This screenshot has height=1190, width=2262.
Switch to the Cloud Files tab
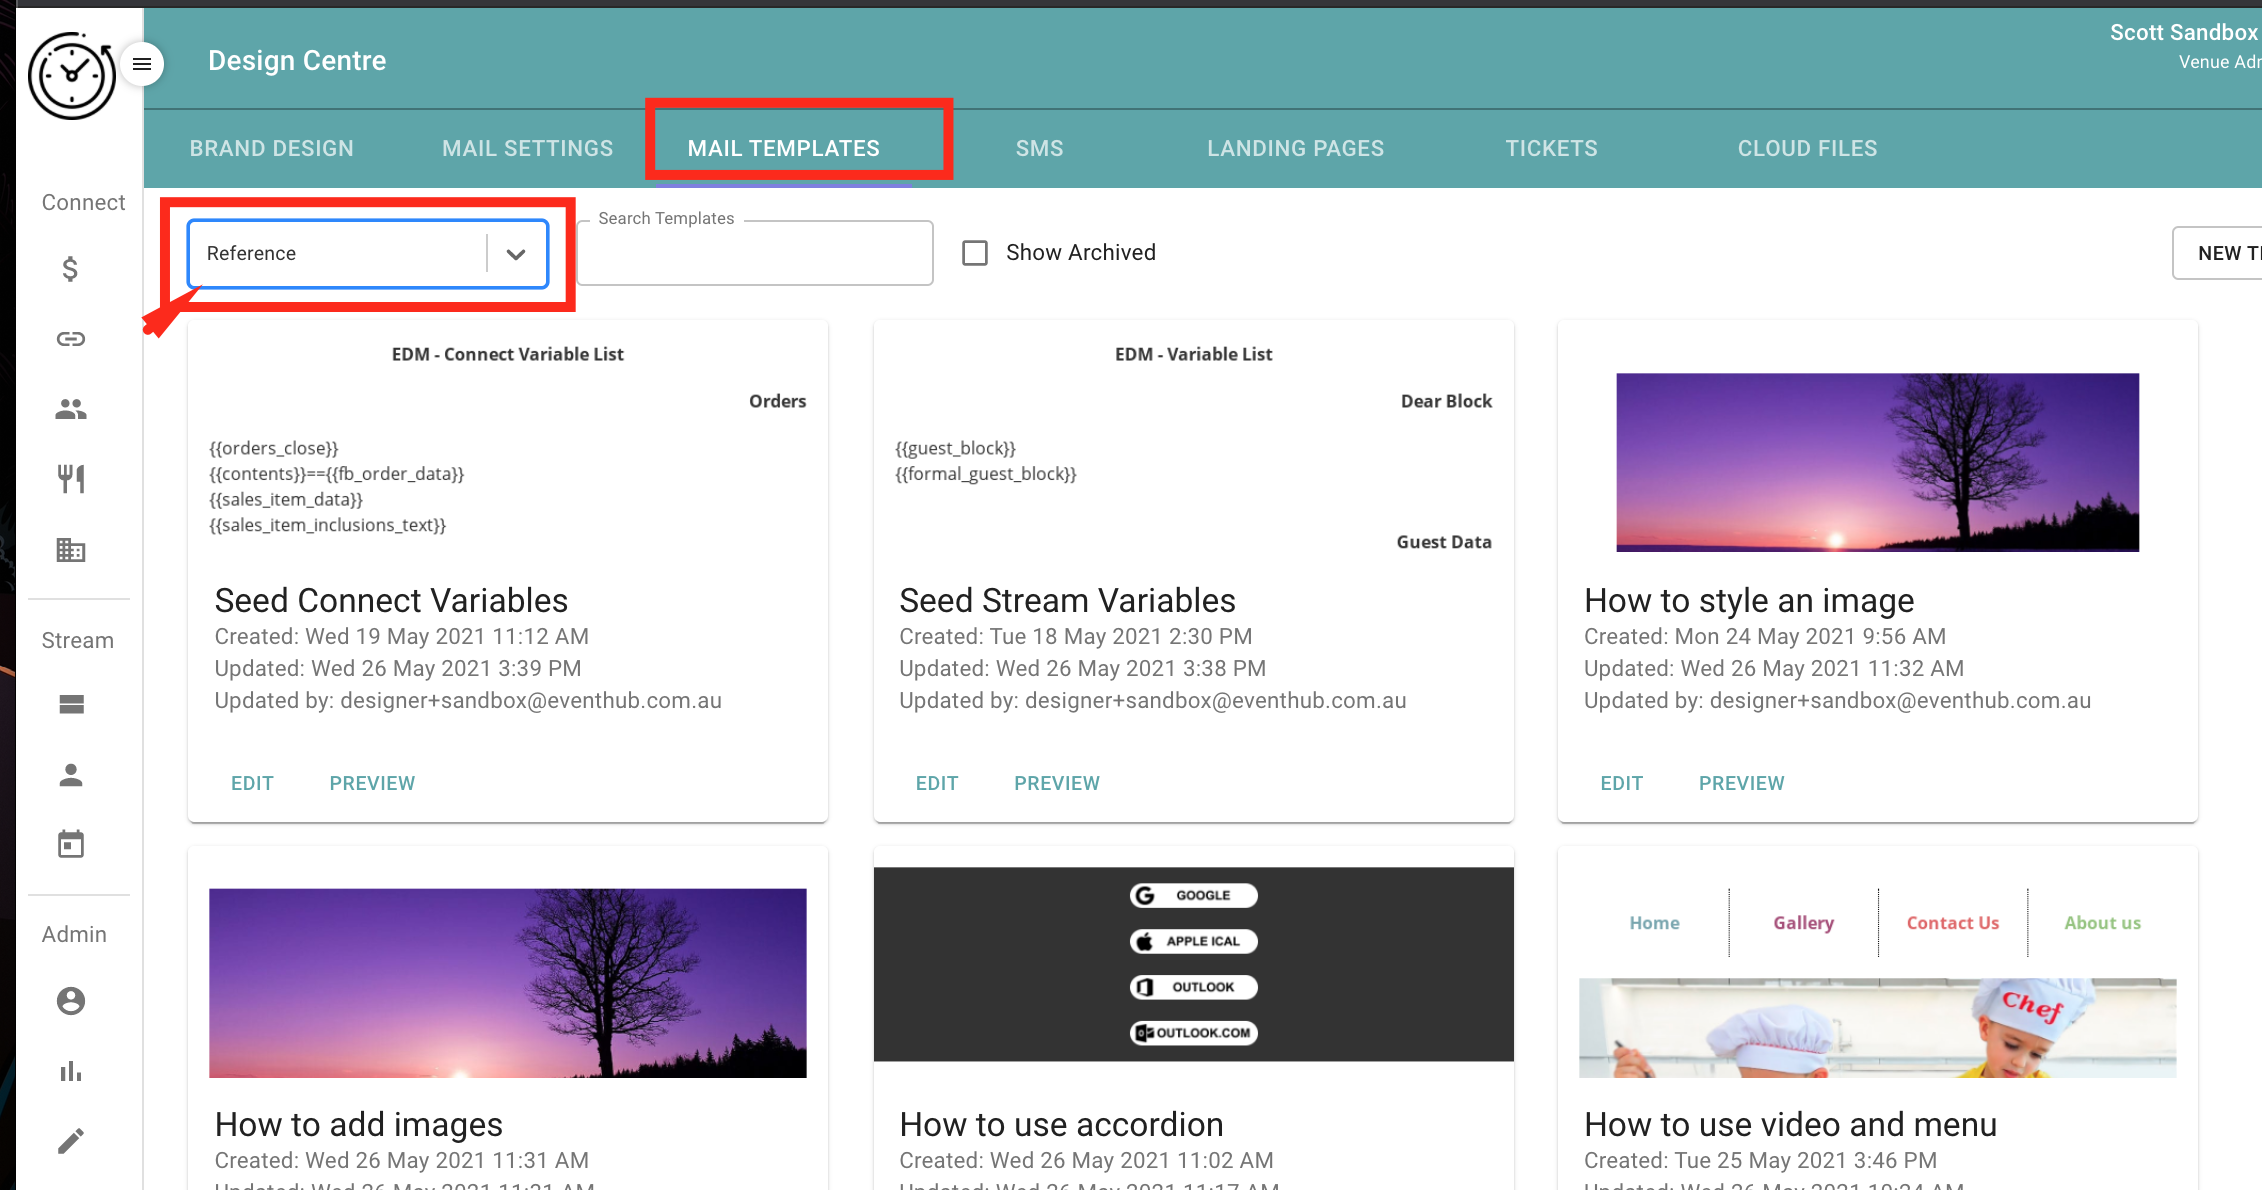click(1807, 148)
